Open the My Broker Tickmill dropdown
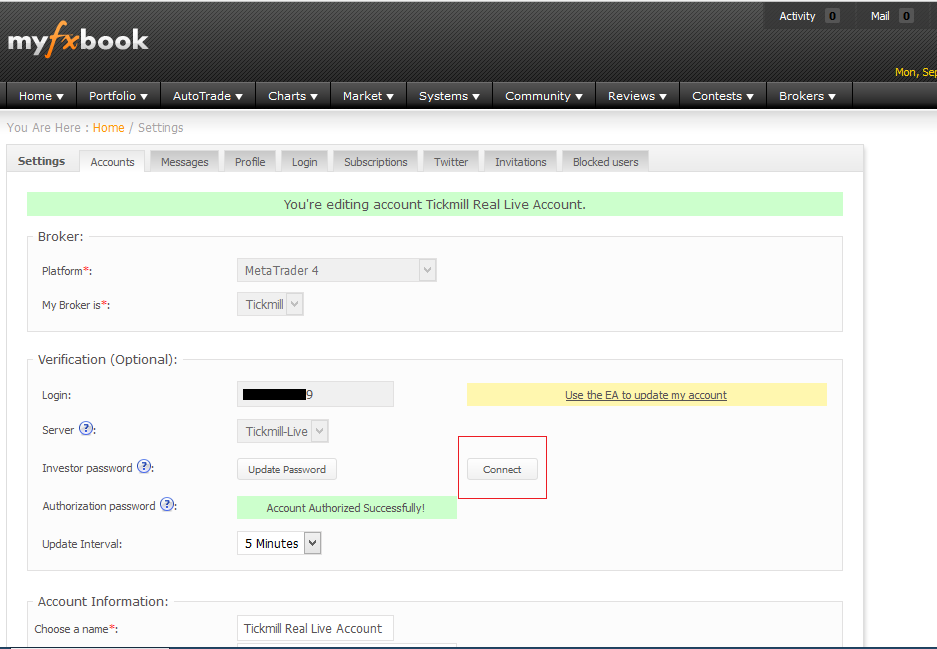The image size is (937, 649). point(270,304)
